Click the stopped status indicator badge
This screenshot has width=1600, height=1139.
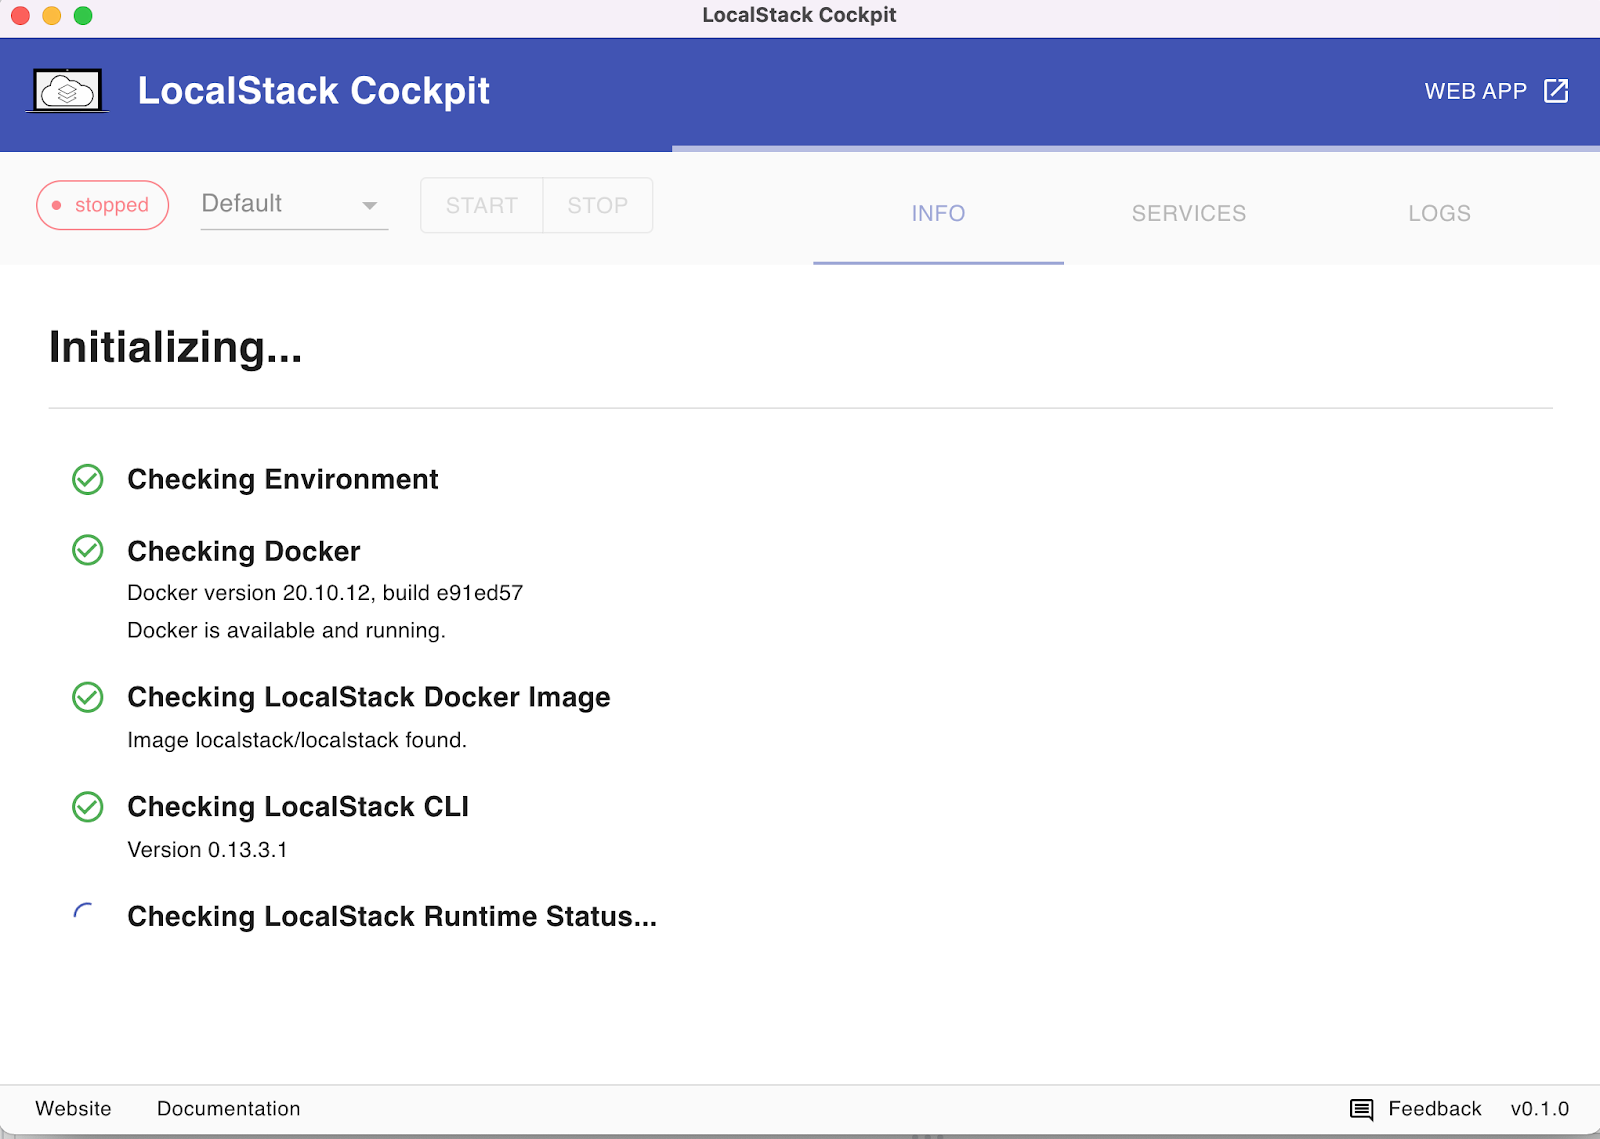tap(102, 205)
